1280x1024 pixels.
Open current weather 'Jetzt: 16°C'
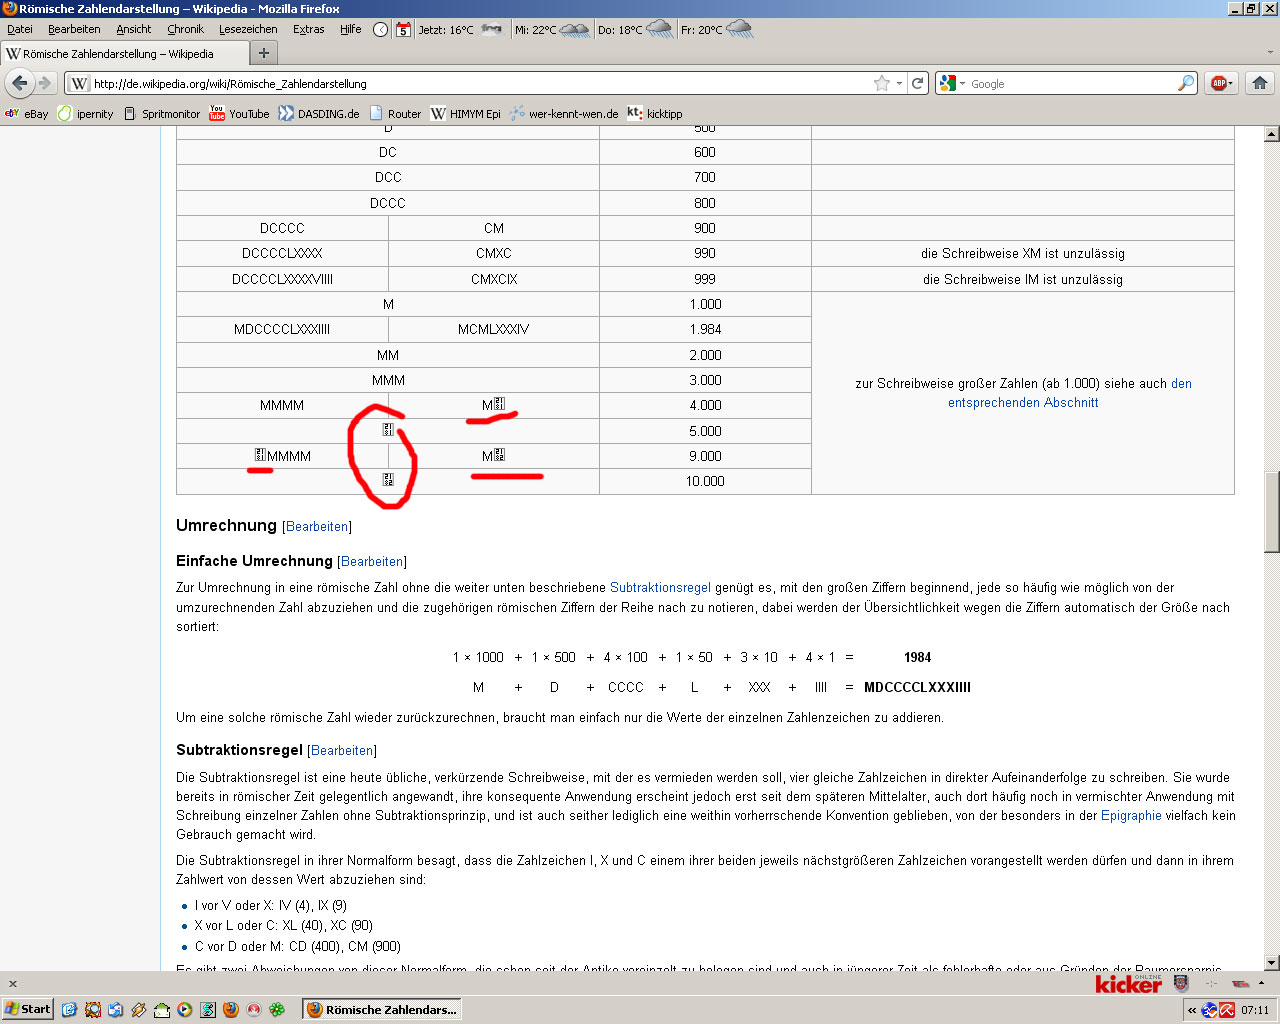[x=460, y=29]
